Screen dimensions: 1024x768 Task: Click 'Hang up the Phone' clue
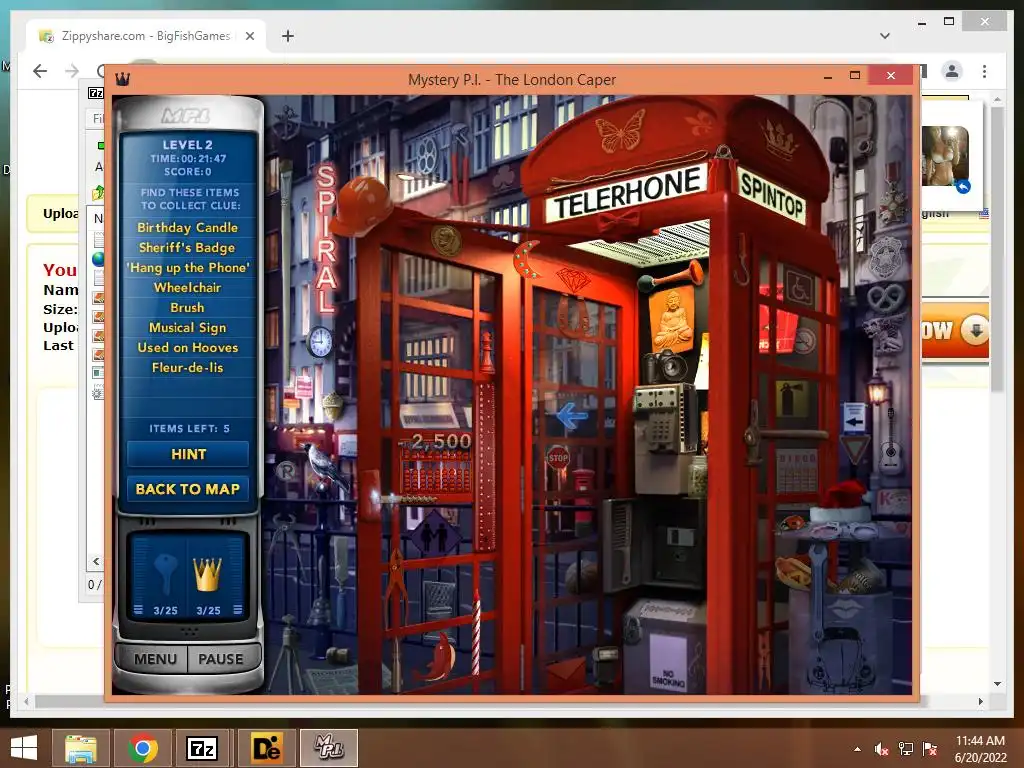point(187,267)
